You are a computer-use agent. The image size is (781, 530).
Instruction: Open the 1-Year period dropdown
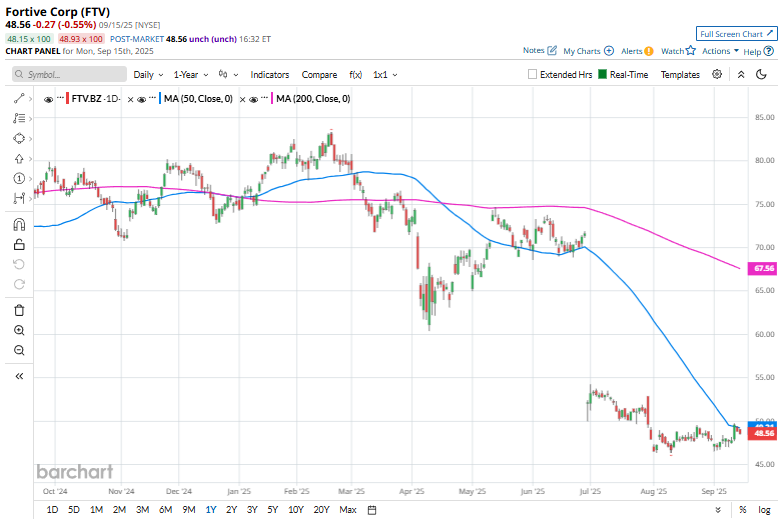point(191,75)
